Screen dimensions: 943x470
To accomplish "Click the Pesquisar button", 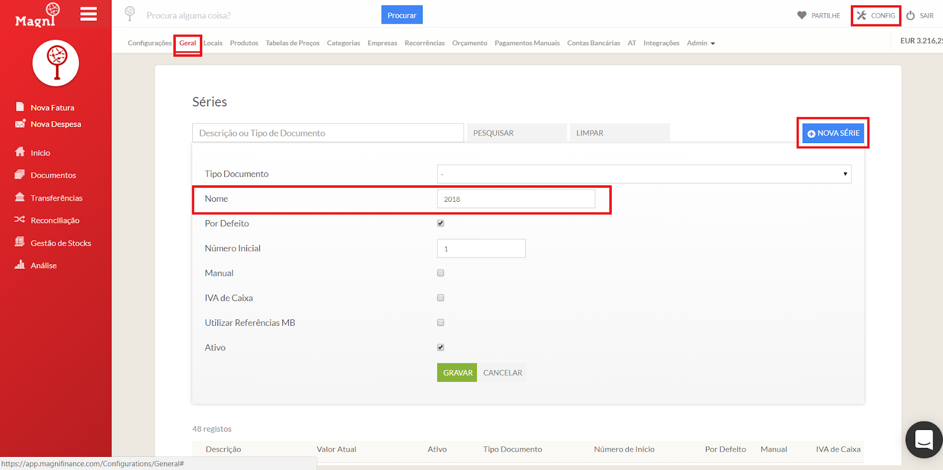I will (517, 133).
